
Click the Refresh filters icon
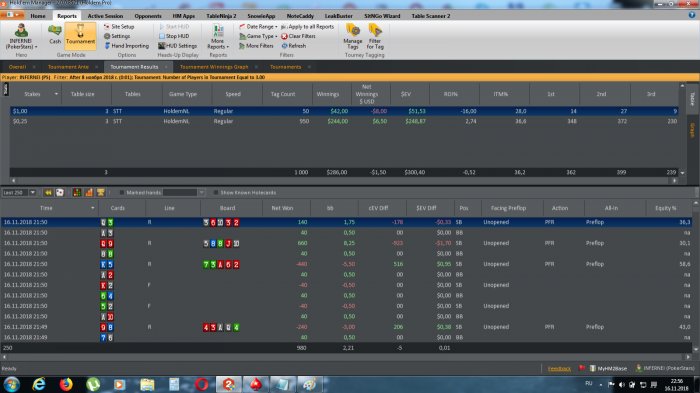click(x=294, y=46)
